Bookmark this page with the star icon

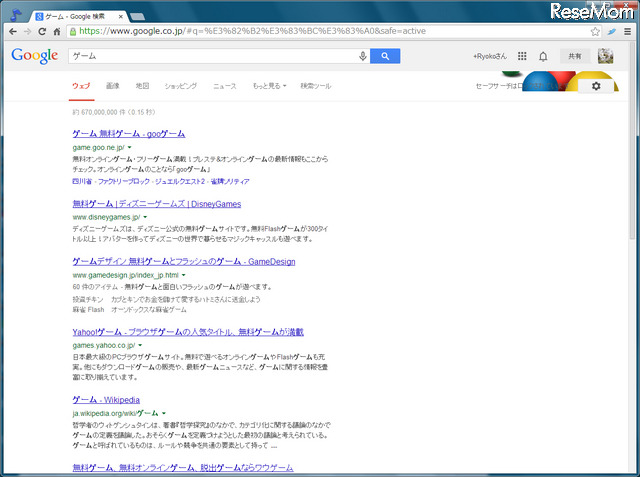(x=595, y=31)
